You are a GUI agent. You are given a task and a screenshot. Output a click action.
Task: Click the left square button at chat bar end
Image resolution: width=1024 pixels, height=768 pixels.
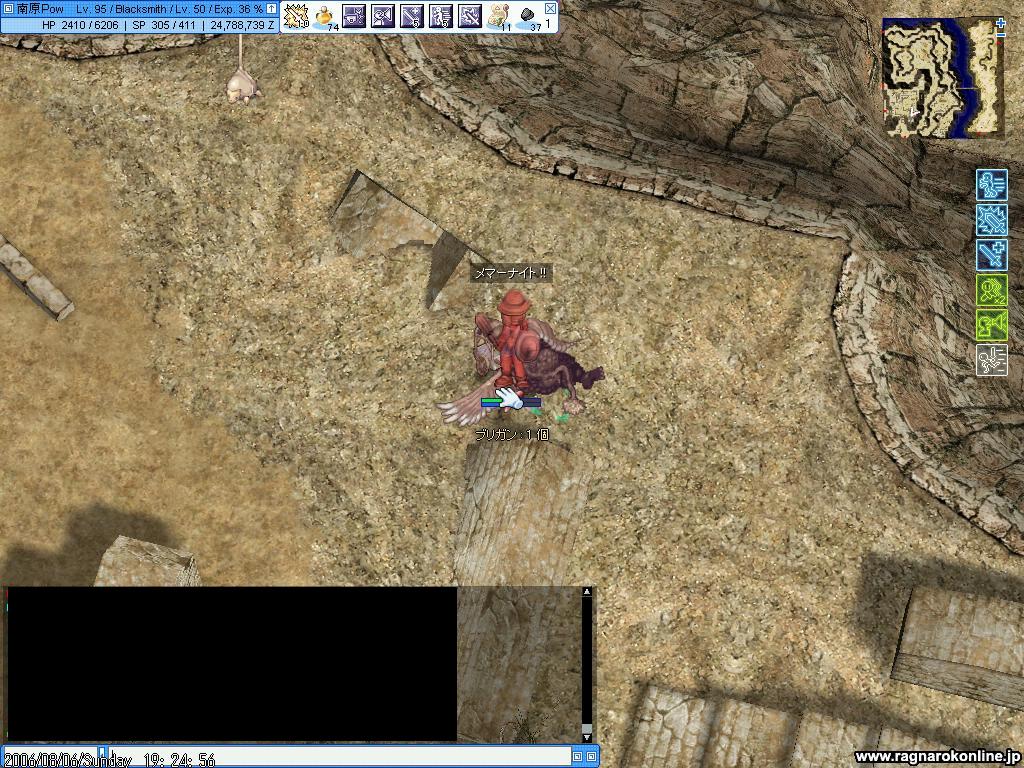pyautogui.click(x=577, y=757)
